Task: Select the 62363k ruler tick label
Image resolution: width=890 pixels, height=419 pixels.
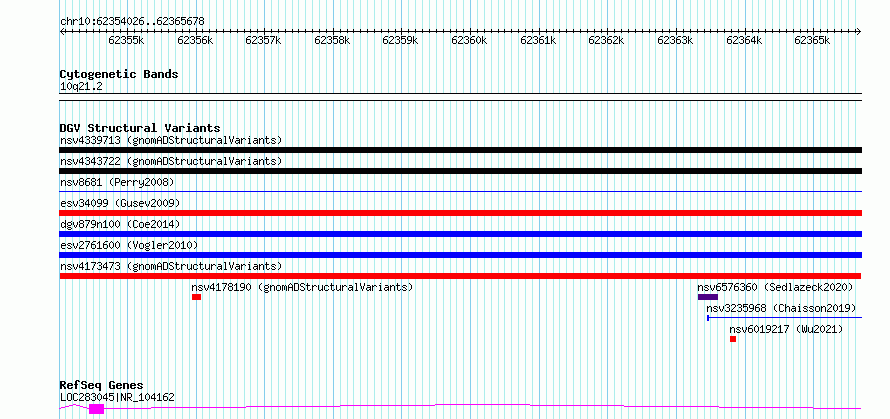Action: 675,40
